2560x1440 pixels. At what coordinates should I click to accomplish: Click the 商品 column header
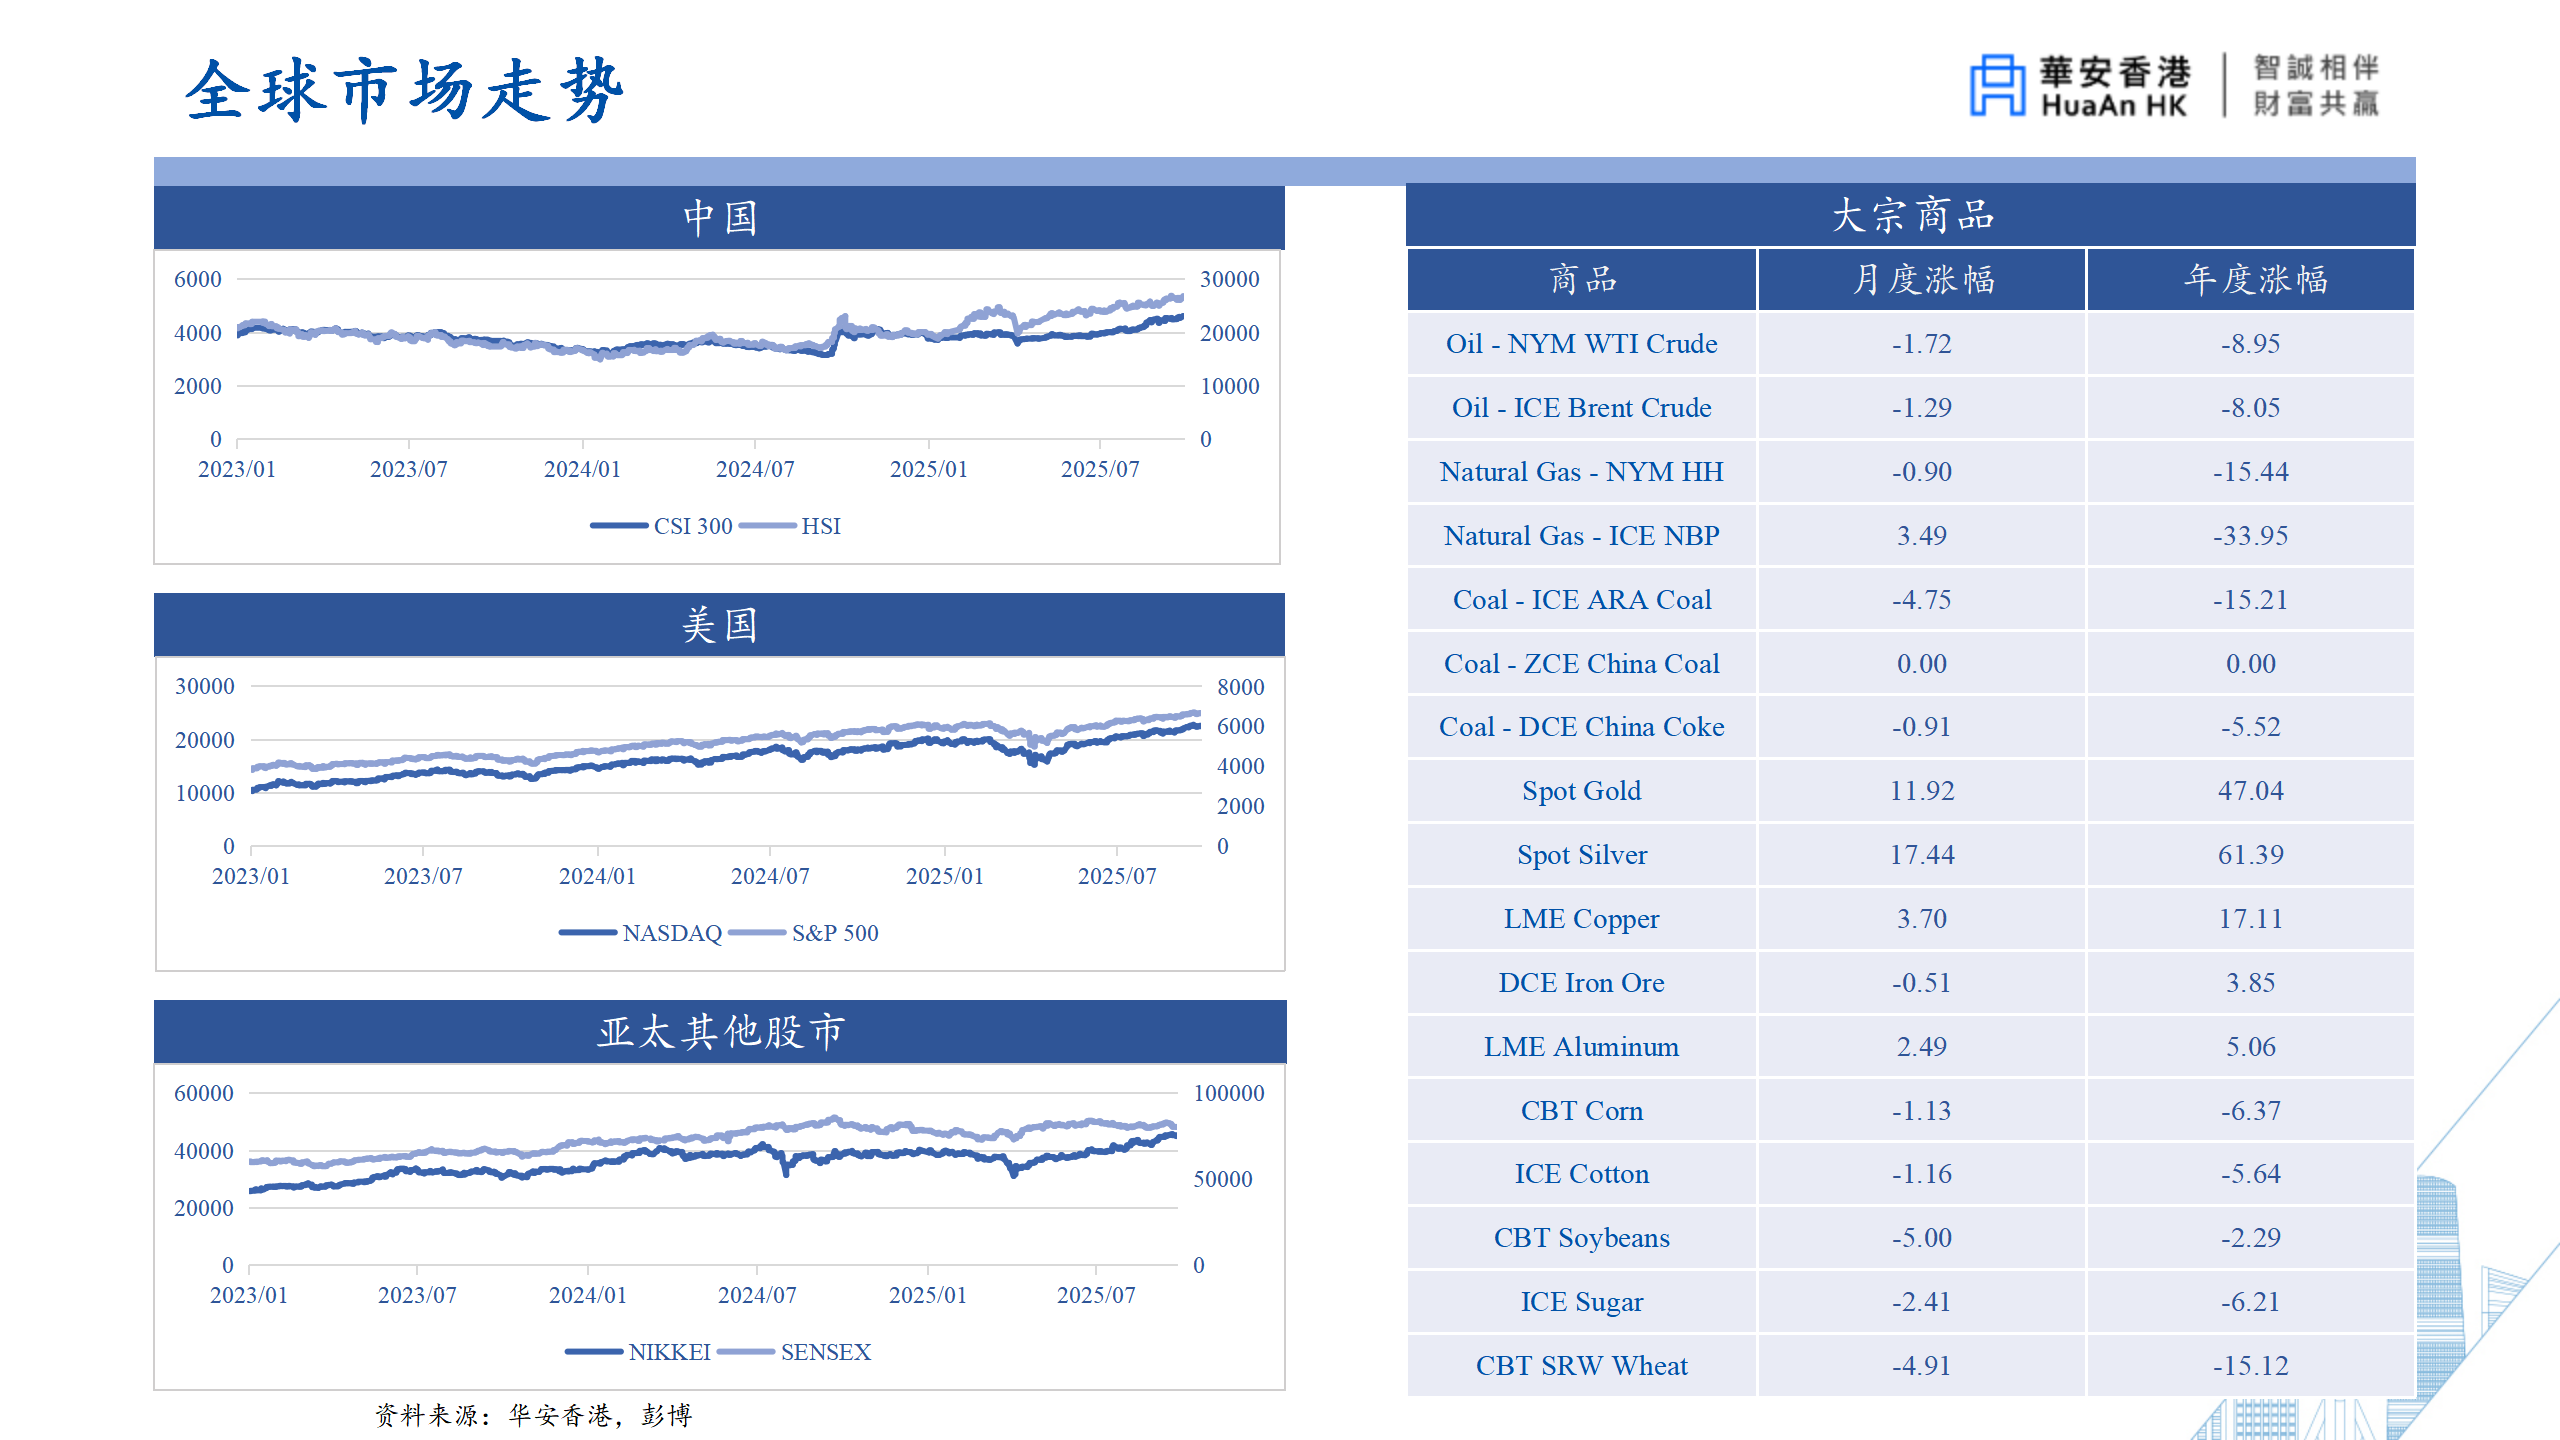(1581, 280)
